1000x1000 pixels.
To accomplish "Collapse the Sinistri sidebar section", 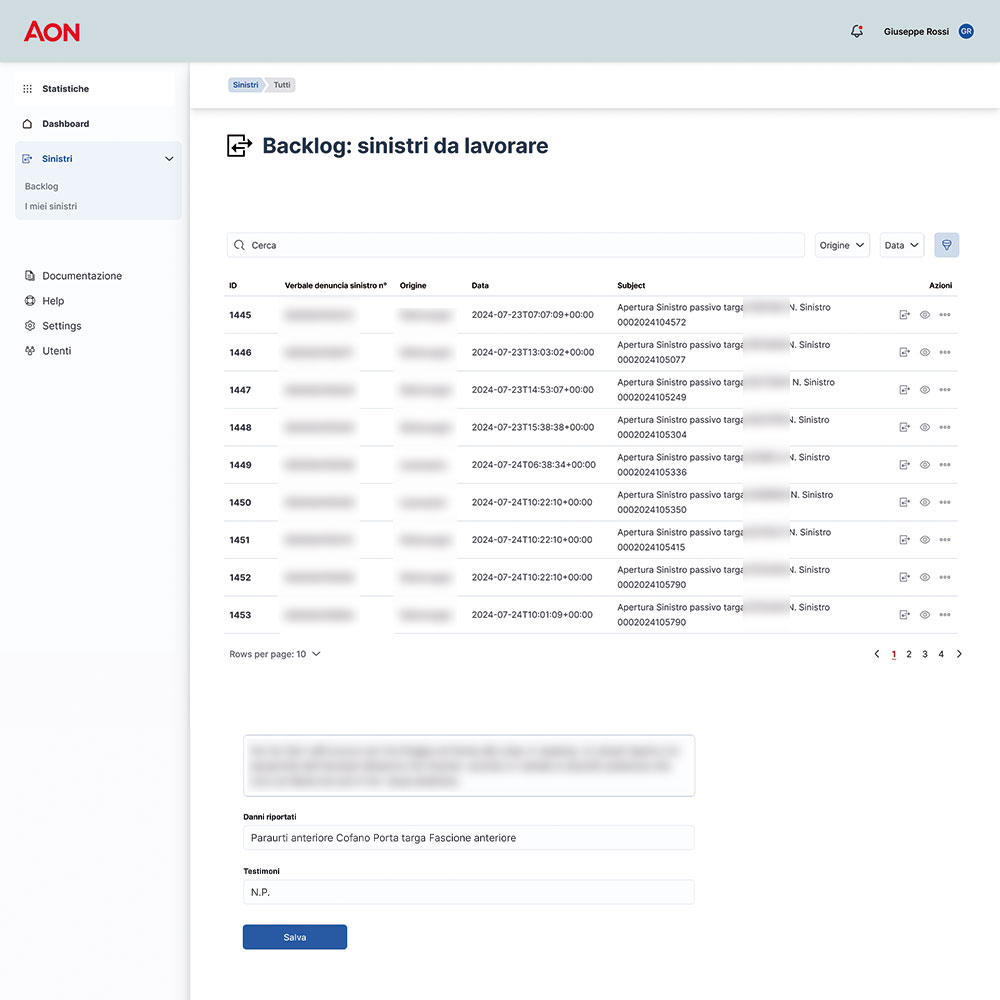I will pyautogui.click(x=169, y=159).
